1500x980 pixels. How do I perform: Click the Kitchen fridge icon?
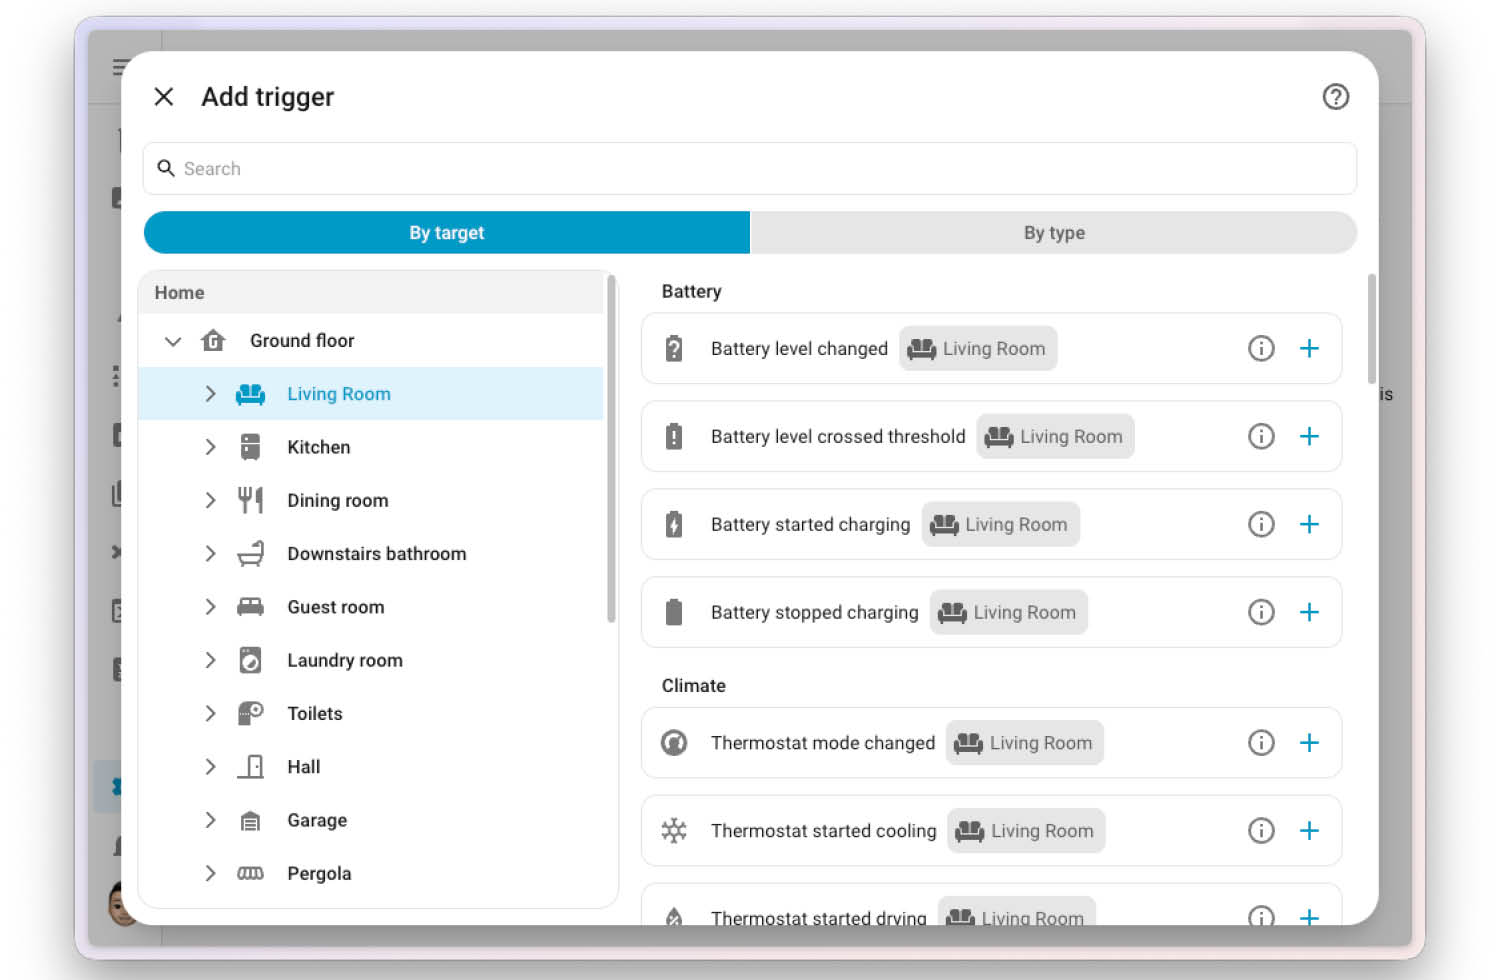pyautogui.click(x=250, y=447)
